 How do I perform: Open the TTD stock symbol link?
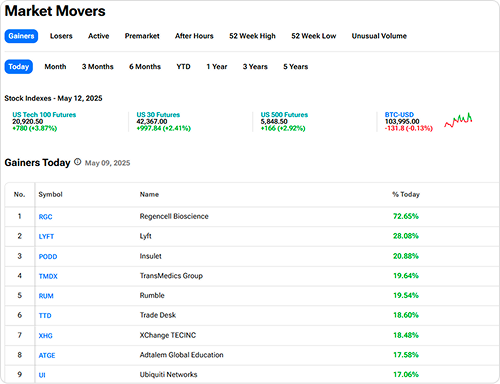click(x=45, y=315)
